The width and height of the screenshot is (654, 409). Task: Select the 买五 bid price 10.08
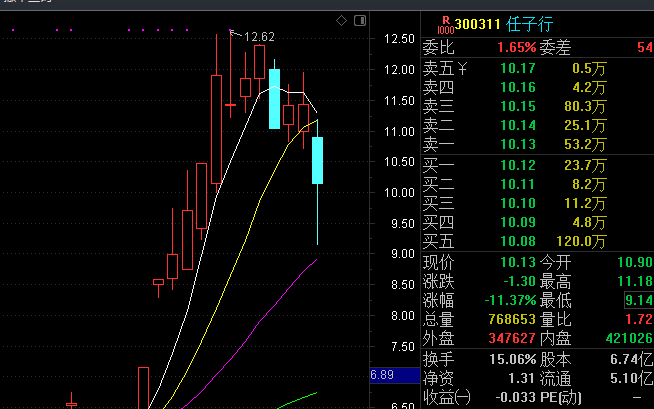tap(518, 241)
